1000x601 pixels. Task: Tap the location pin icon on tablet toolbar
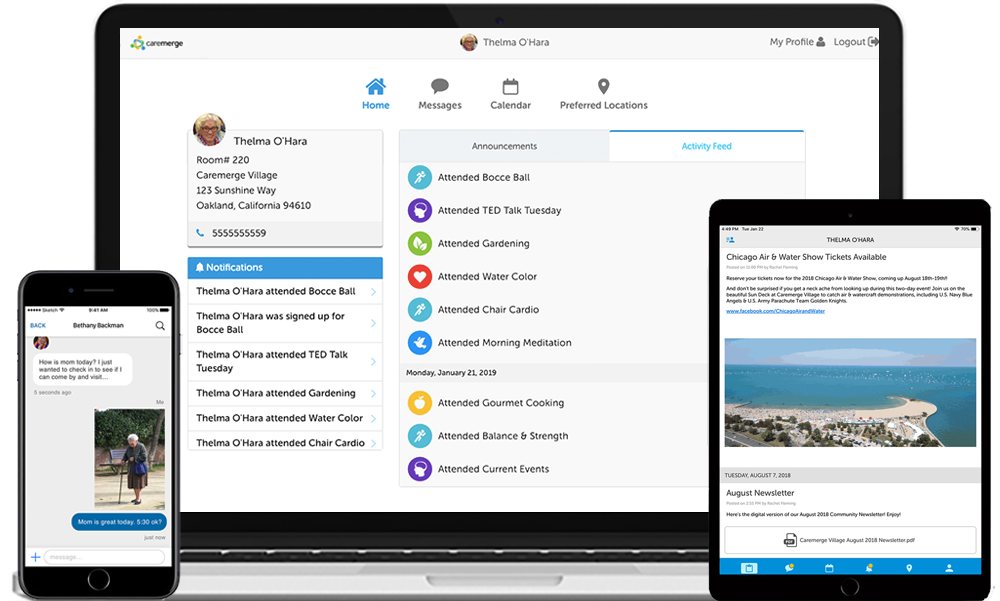coord(909,567)
